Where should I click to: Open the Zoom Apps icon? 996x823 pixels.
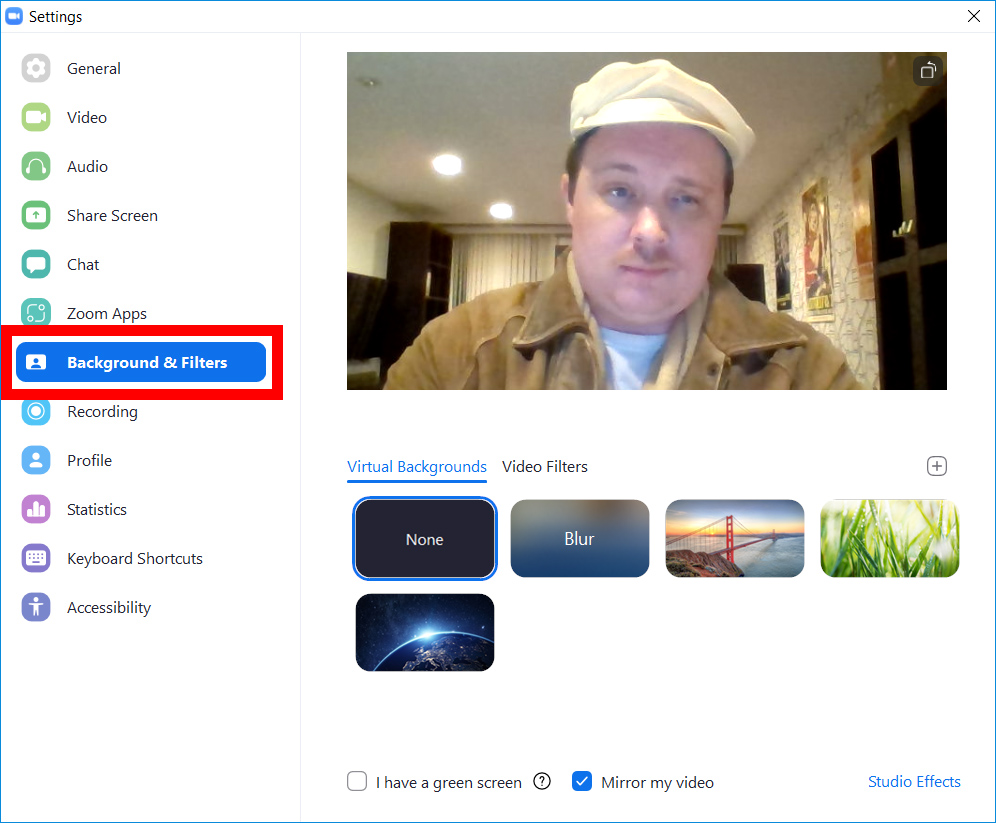(x=36, y=313)
